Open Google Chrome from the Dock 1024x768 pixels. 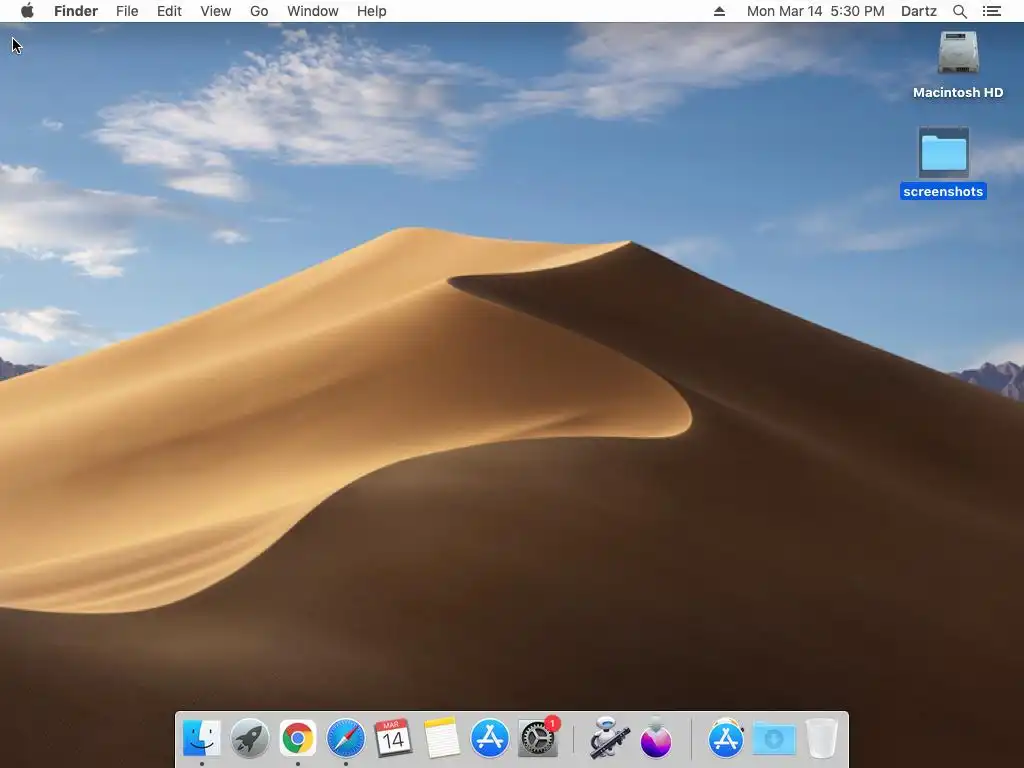(298, 738)
